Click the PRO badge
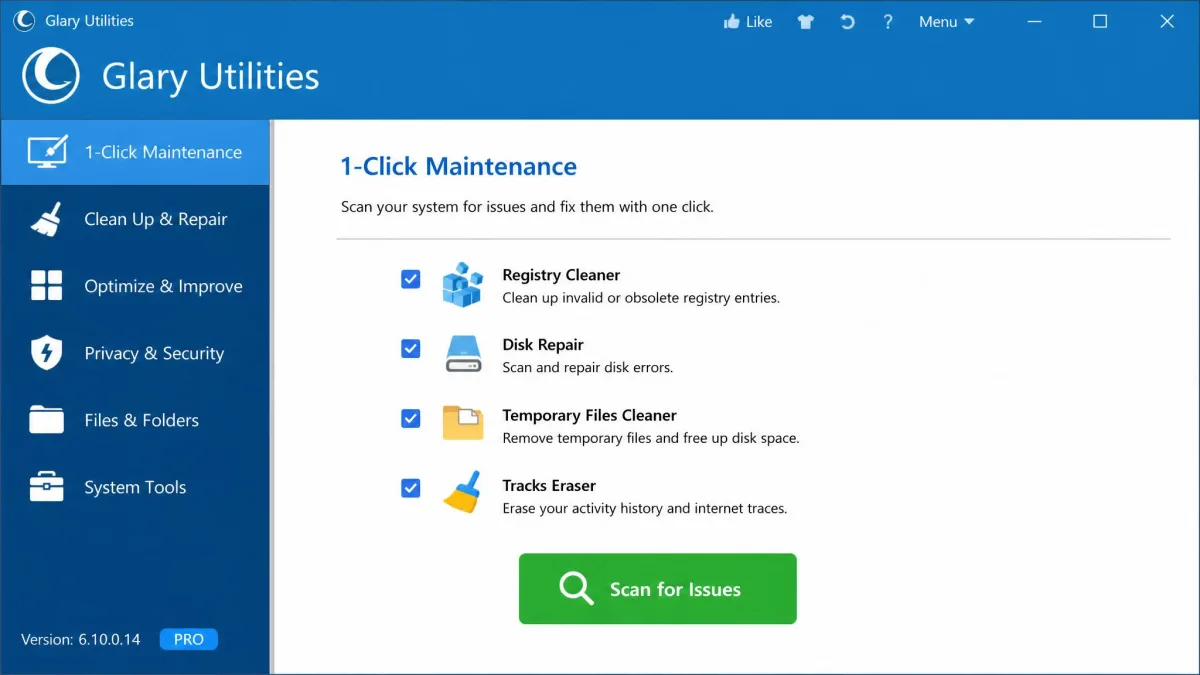1200x675 pixels. pyautogui.click(x=189, y=639)
